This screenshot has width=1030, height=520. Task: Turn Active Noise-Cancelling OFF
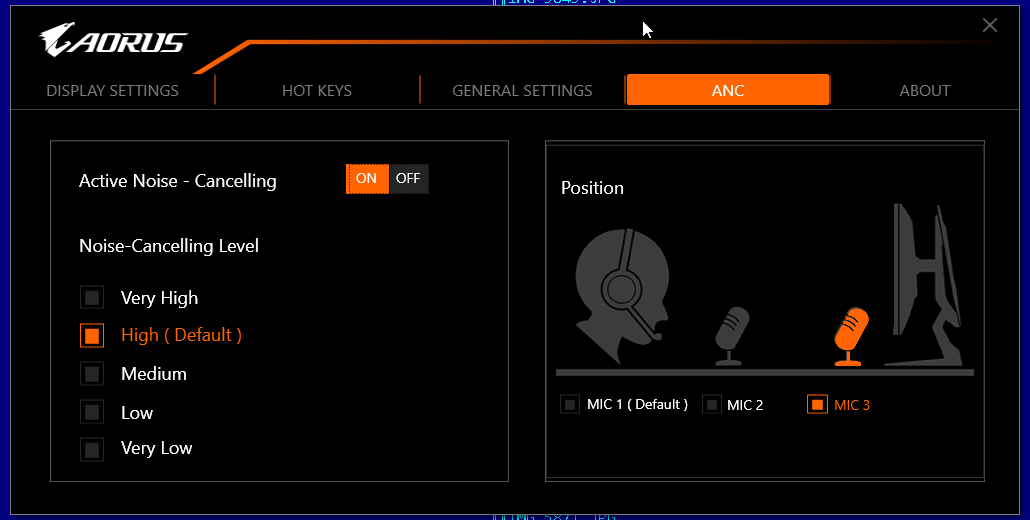tap(408, 179)
